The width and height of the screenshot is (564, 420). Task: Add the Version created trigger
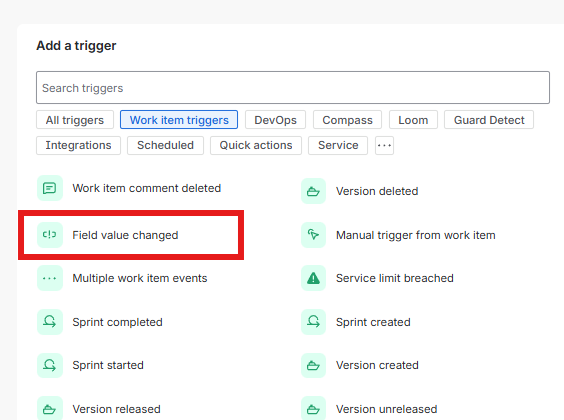360,365
